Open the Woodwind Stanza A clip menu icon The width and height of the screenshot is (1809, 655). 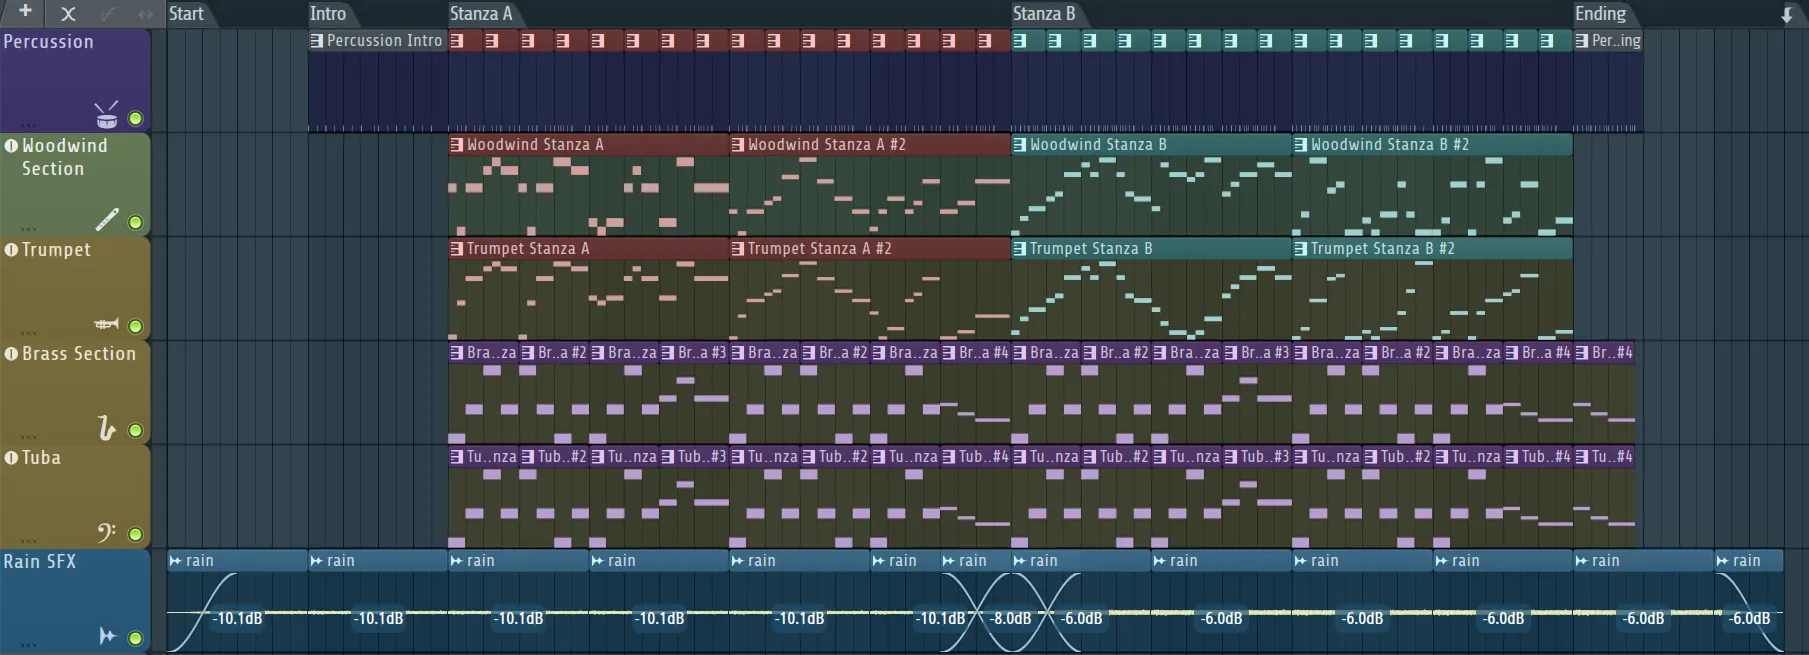(x=457, y=145)
